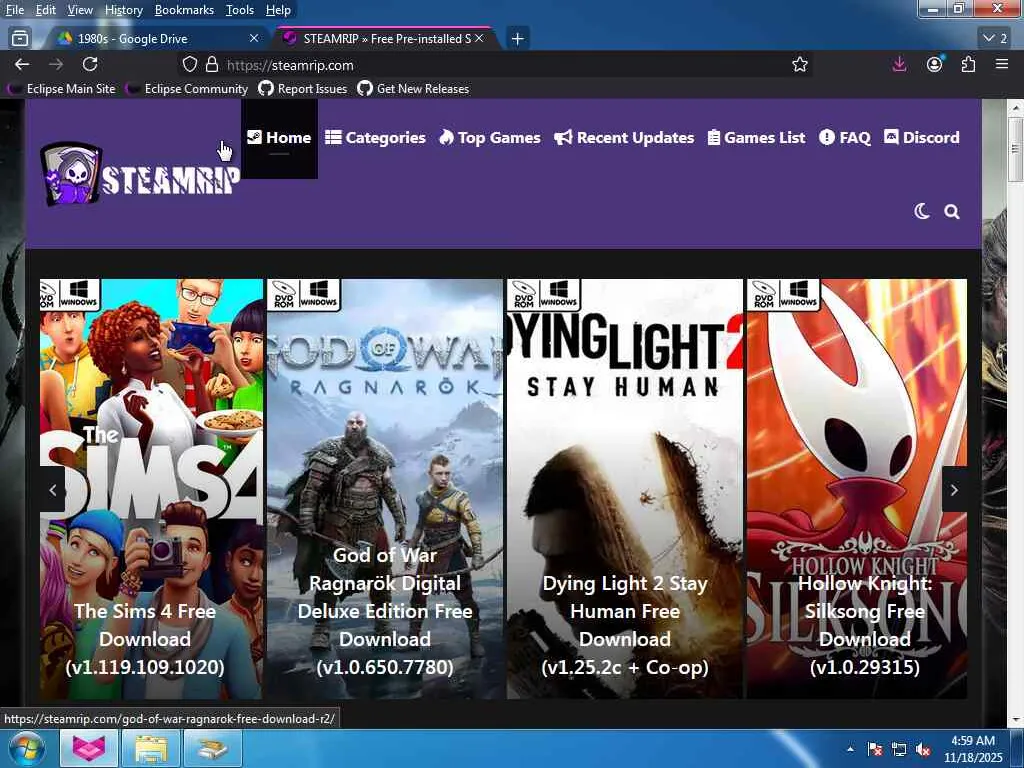Click the tracking protection shield icon

189,65
